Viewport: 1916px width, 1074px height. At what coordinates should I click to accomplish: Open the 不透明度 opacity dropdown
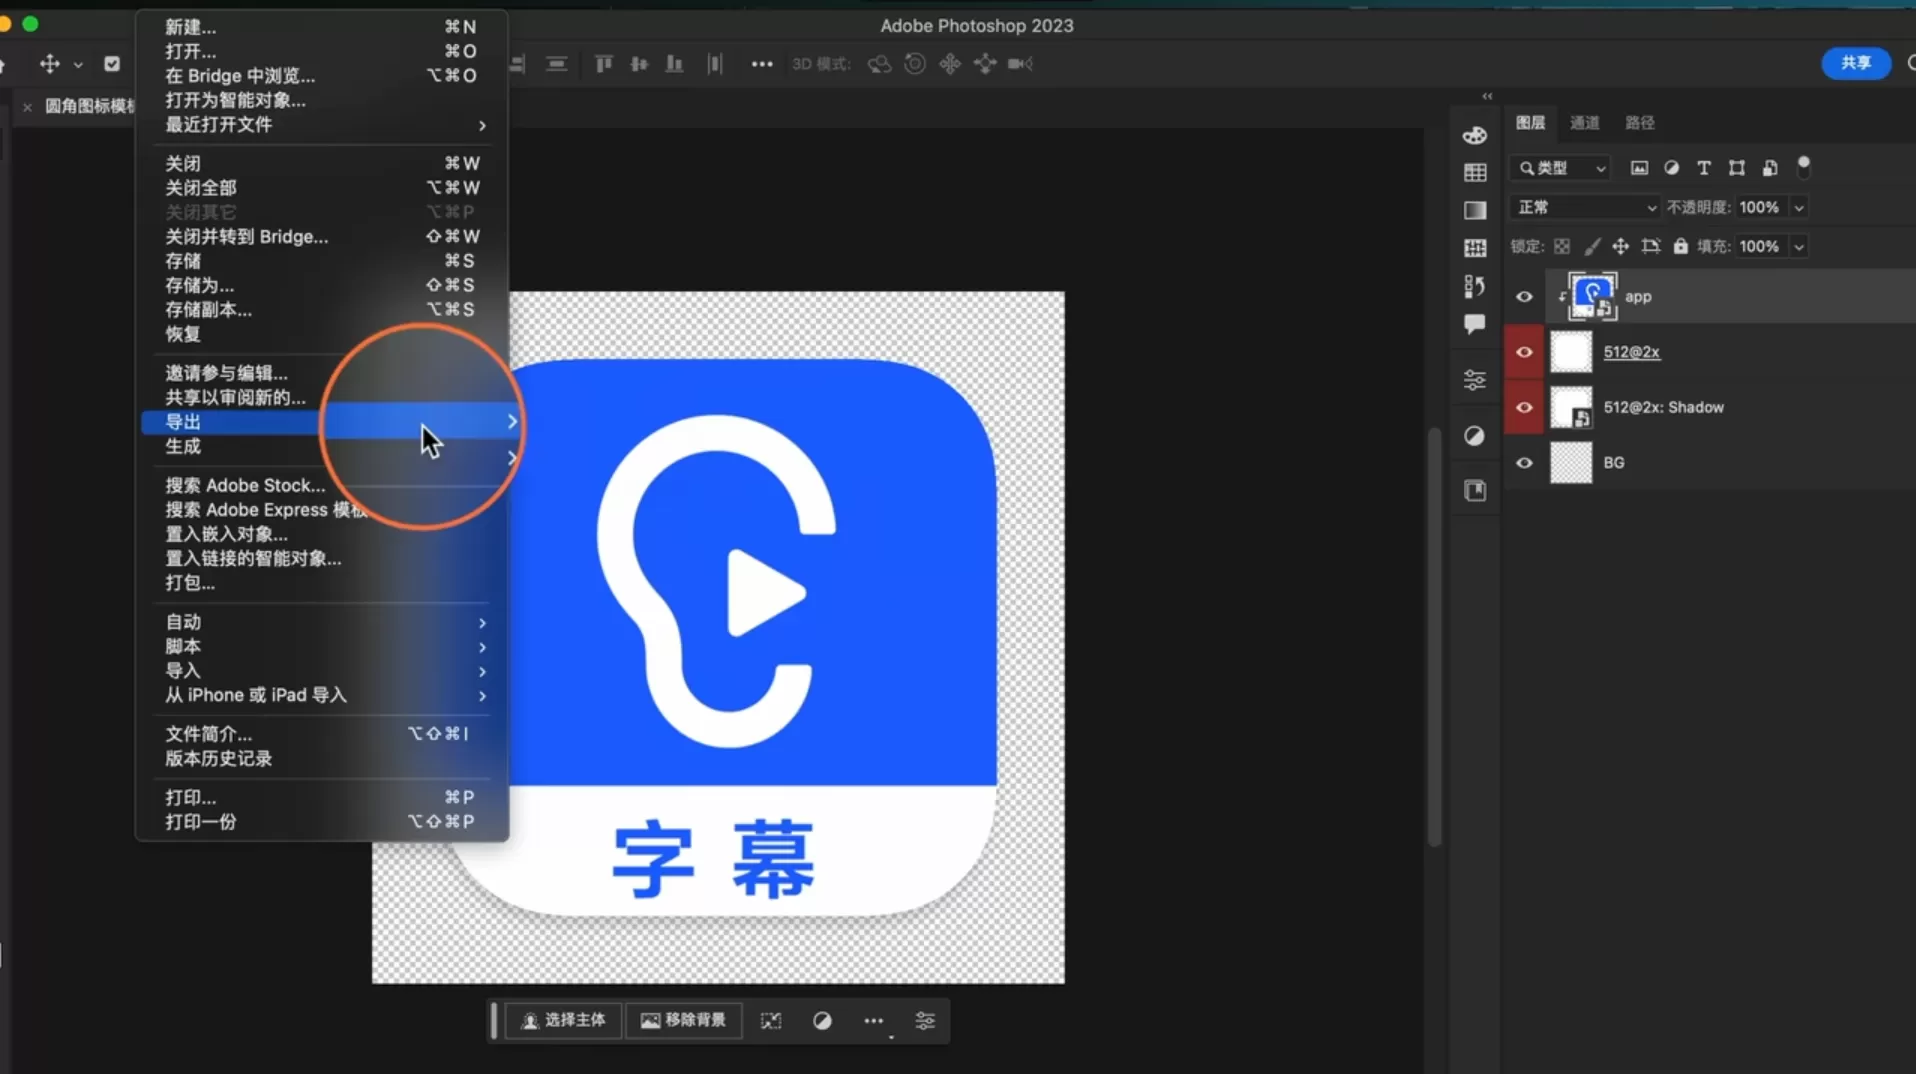point(1798,206)
